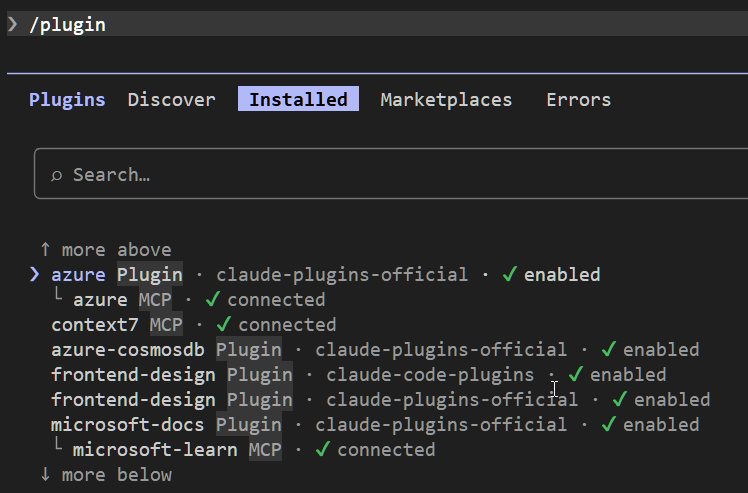
Task: Select the azure-cosmosdb Plugin row
Action: point(375,350)
